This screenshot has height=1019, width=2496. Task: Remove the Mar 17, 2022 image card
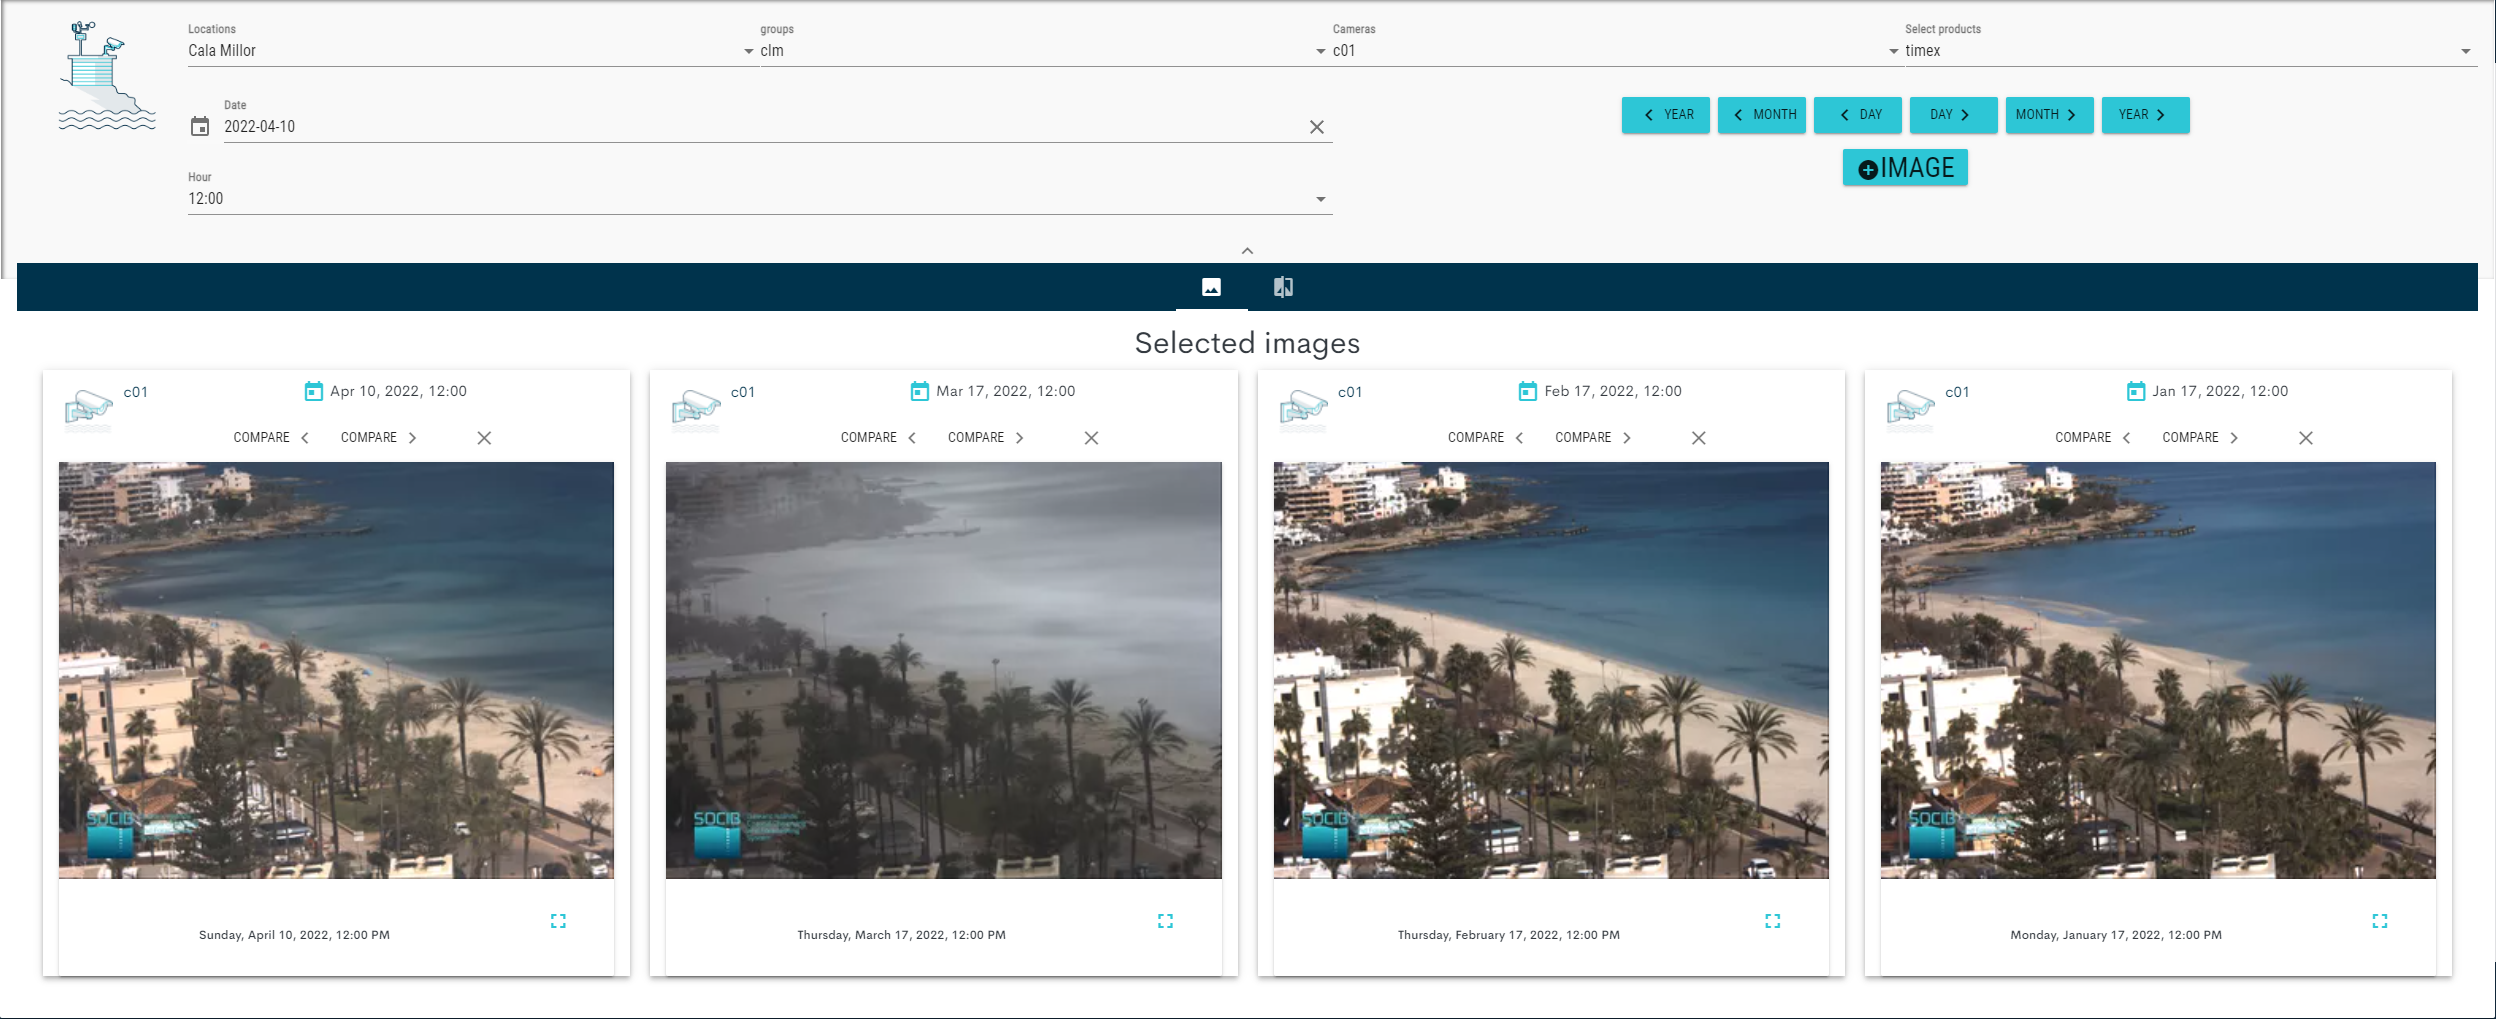1091,438
